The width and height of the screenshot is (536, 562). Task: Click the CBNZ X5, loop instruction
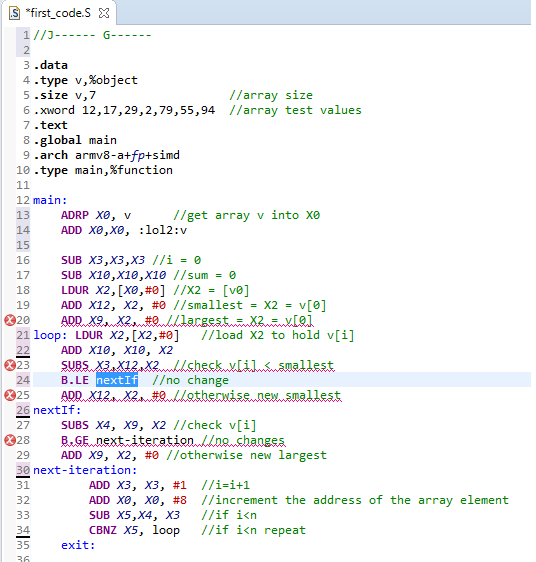(134, 530)
